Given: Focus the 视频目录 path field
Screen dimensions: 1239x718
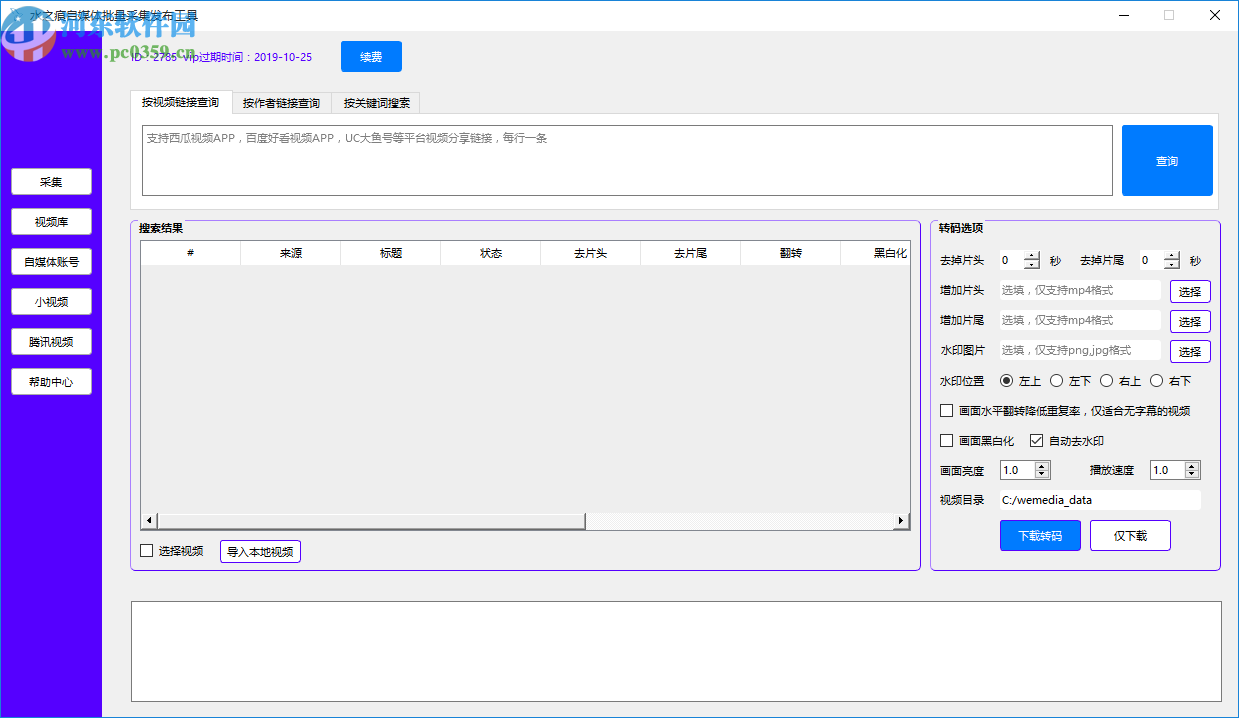Looking at the screenshot, I should point(1100,500).
